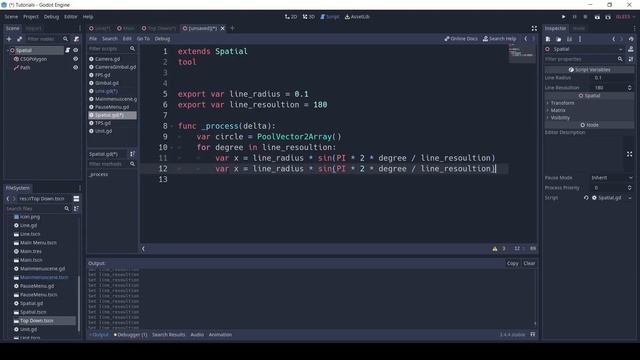Pause the running scene
The width and height of the screenshot is (640, 360).
click(575, 17)
